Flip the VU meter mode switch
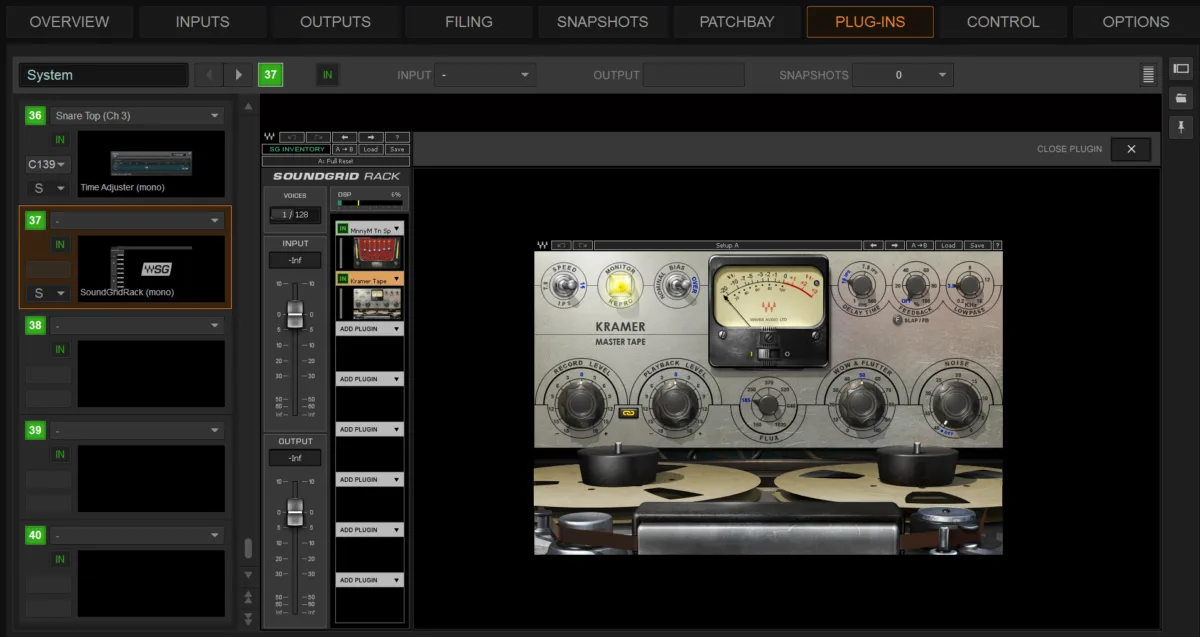Image resolution: width=1200 pixels, height=637 pixels. (767, 352)
